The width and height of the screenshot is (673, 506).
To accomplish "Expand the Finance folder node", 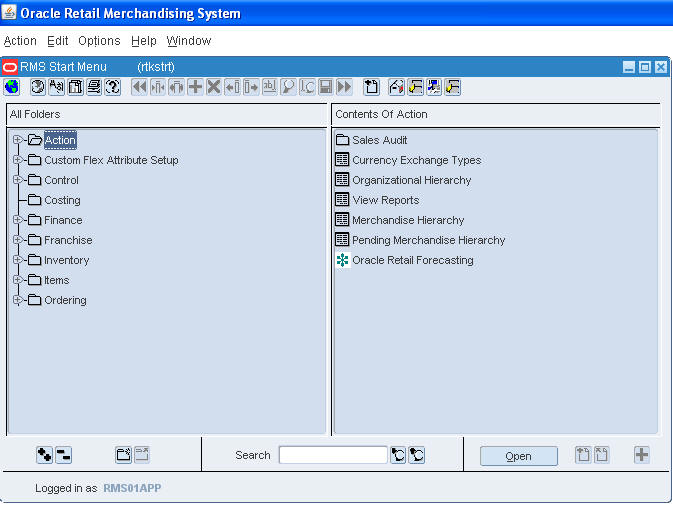I will point(18,220).
